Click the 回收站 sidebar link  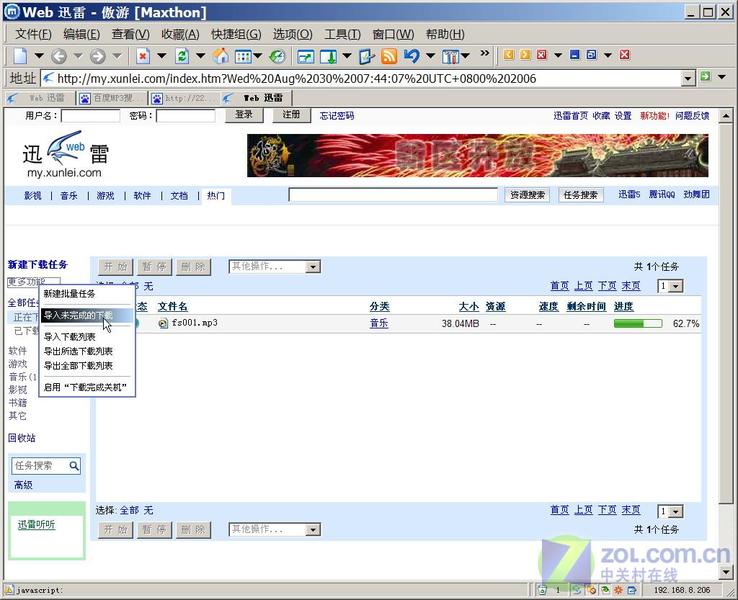point(22,438)
